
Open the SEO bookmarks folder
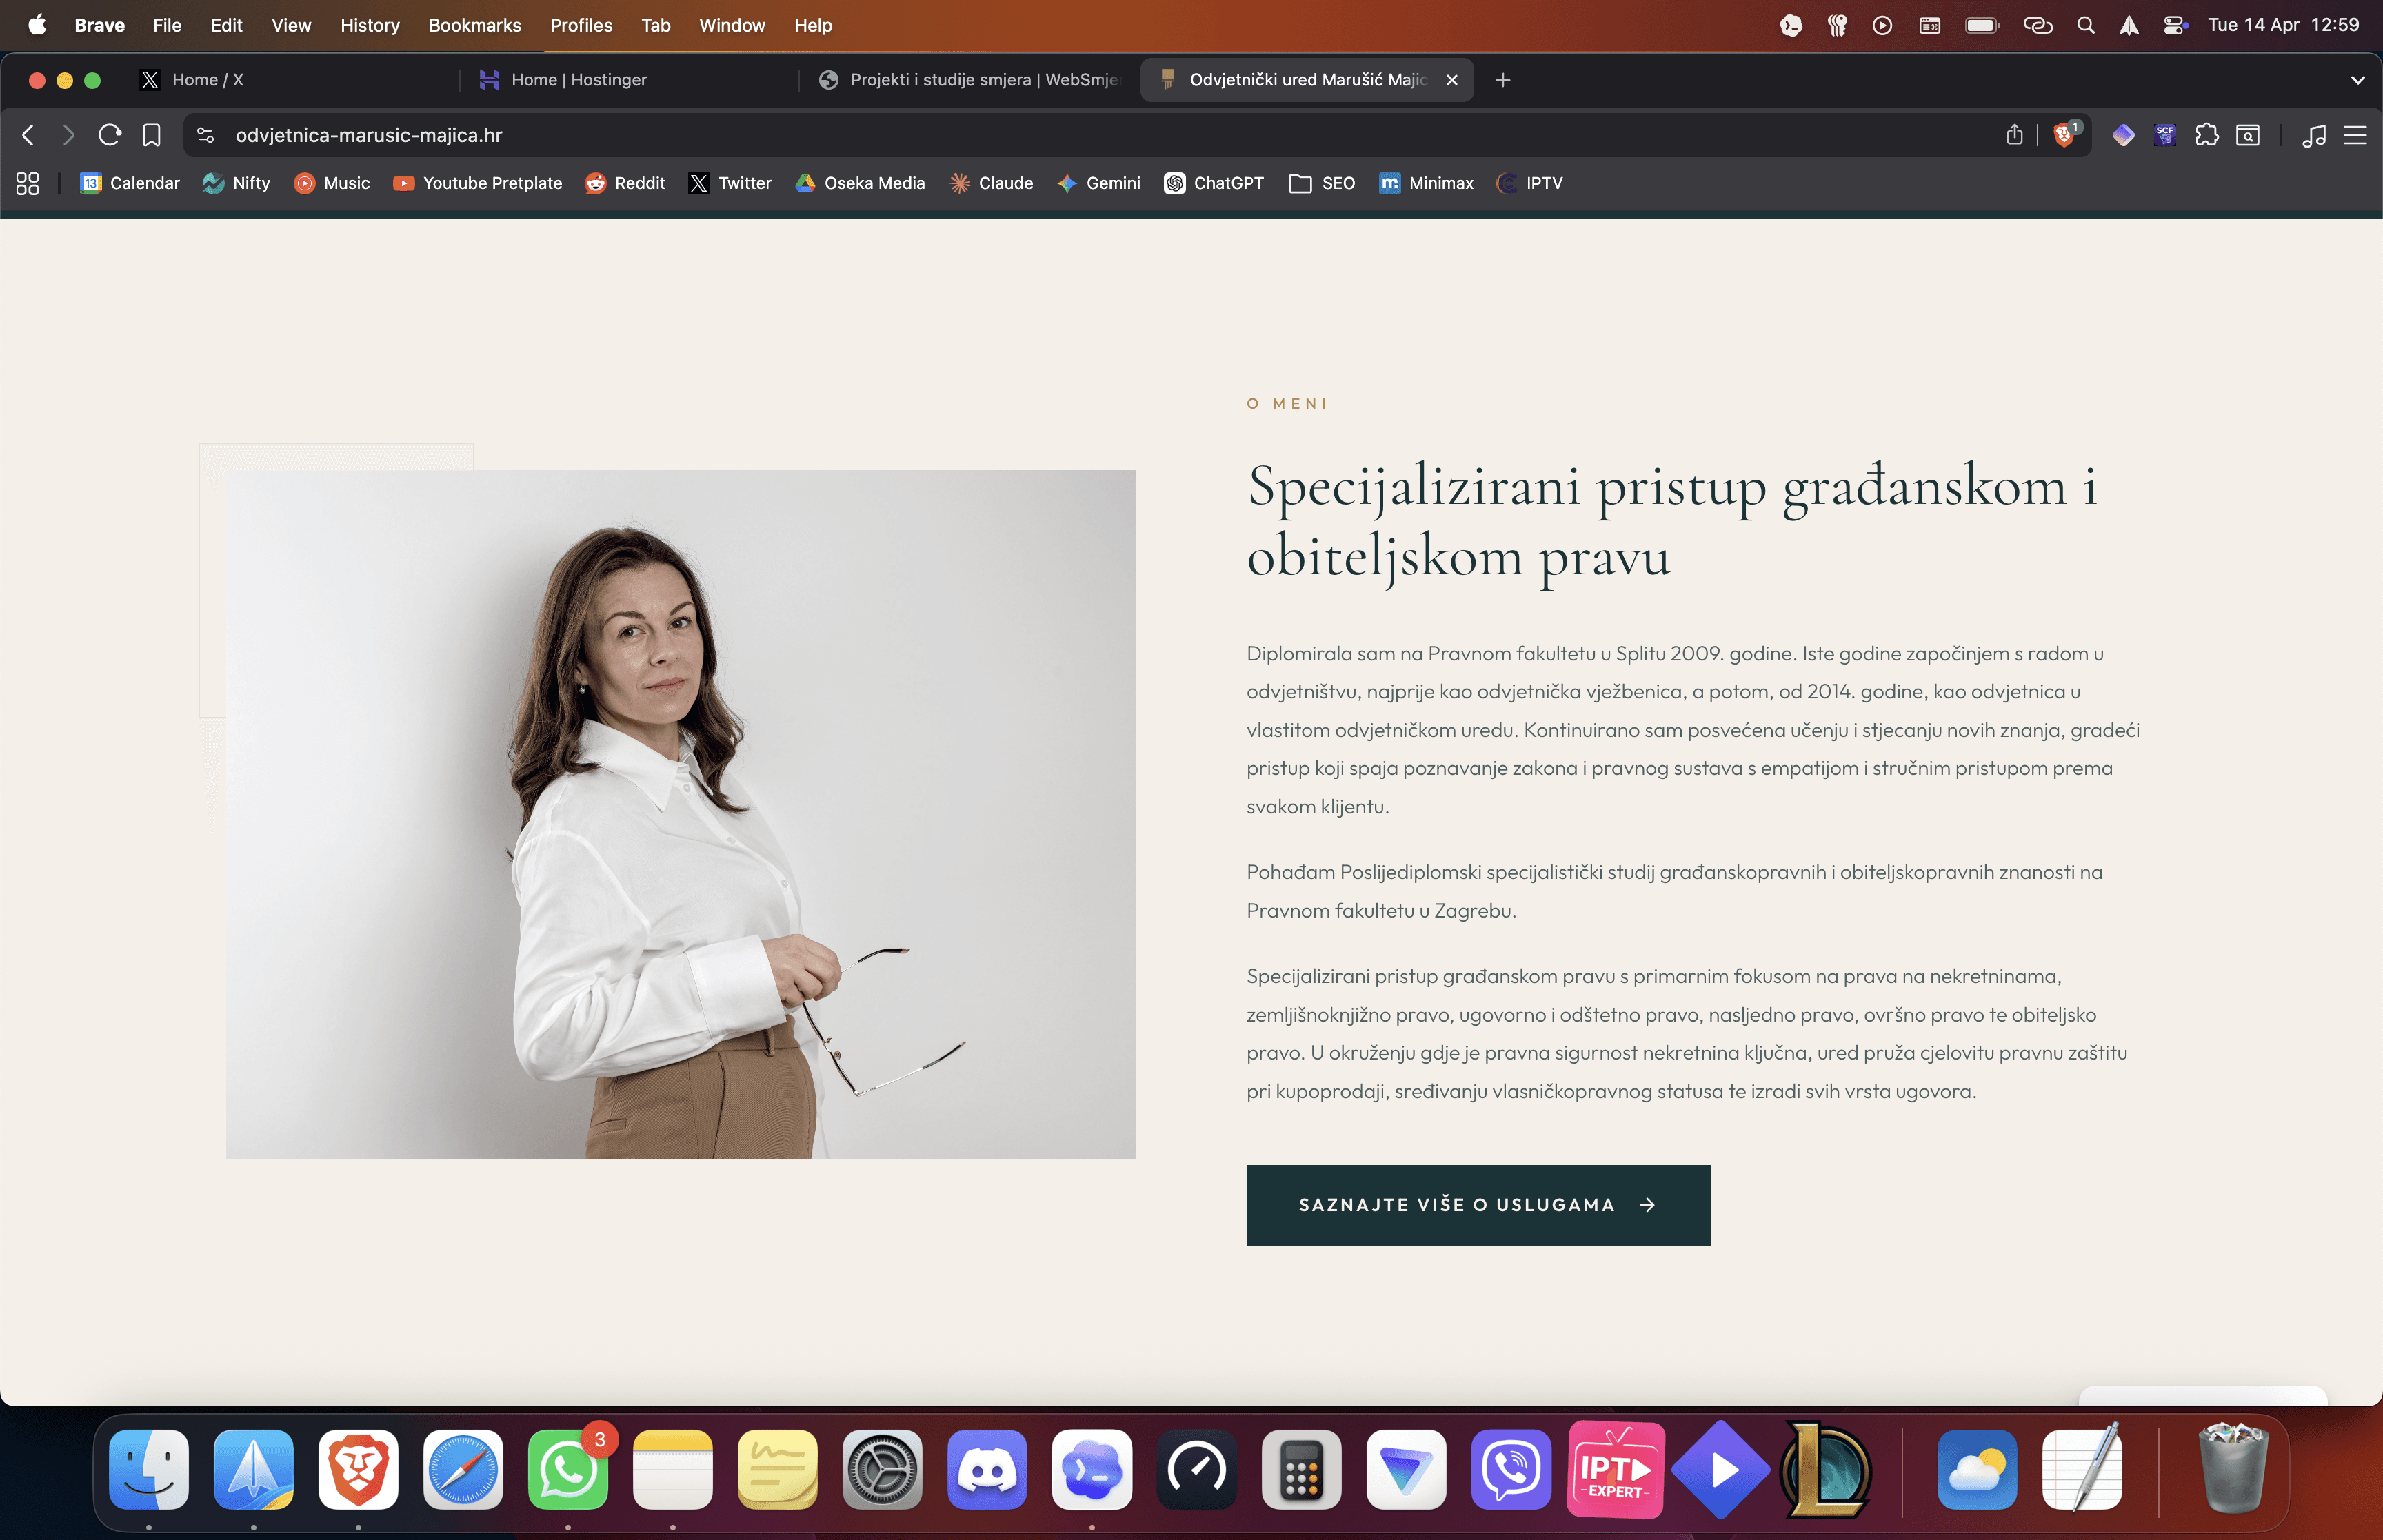coord(1322,183)
